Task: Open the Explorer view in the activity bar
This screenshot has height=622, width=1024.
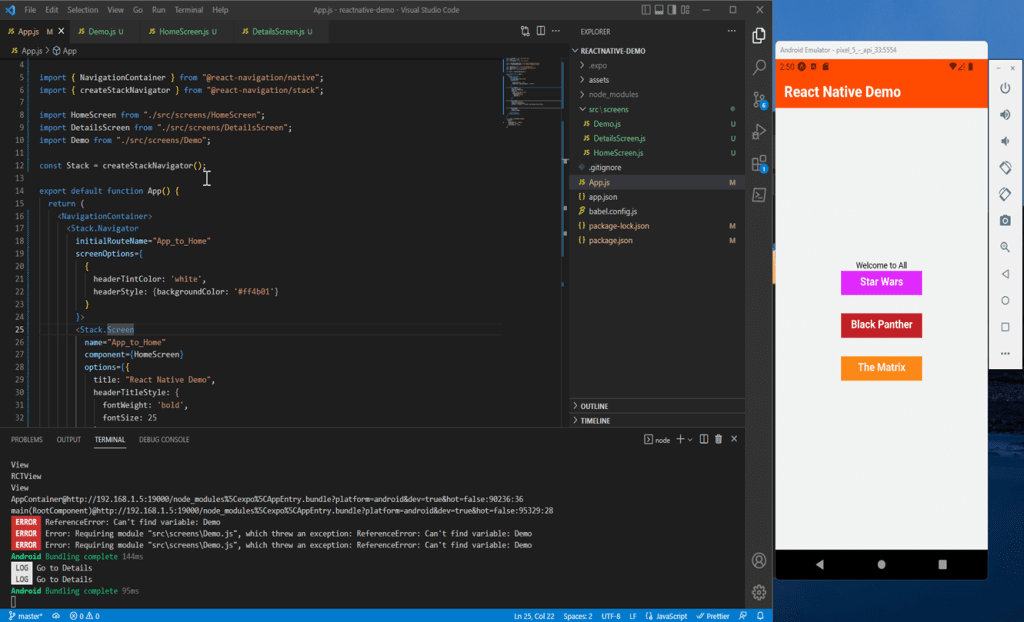Action: tap(758, 35)
